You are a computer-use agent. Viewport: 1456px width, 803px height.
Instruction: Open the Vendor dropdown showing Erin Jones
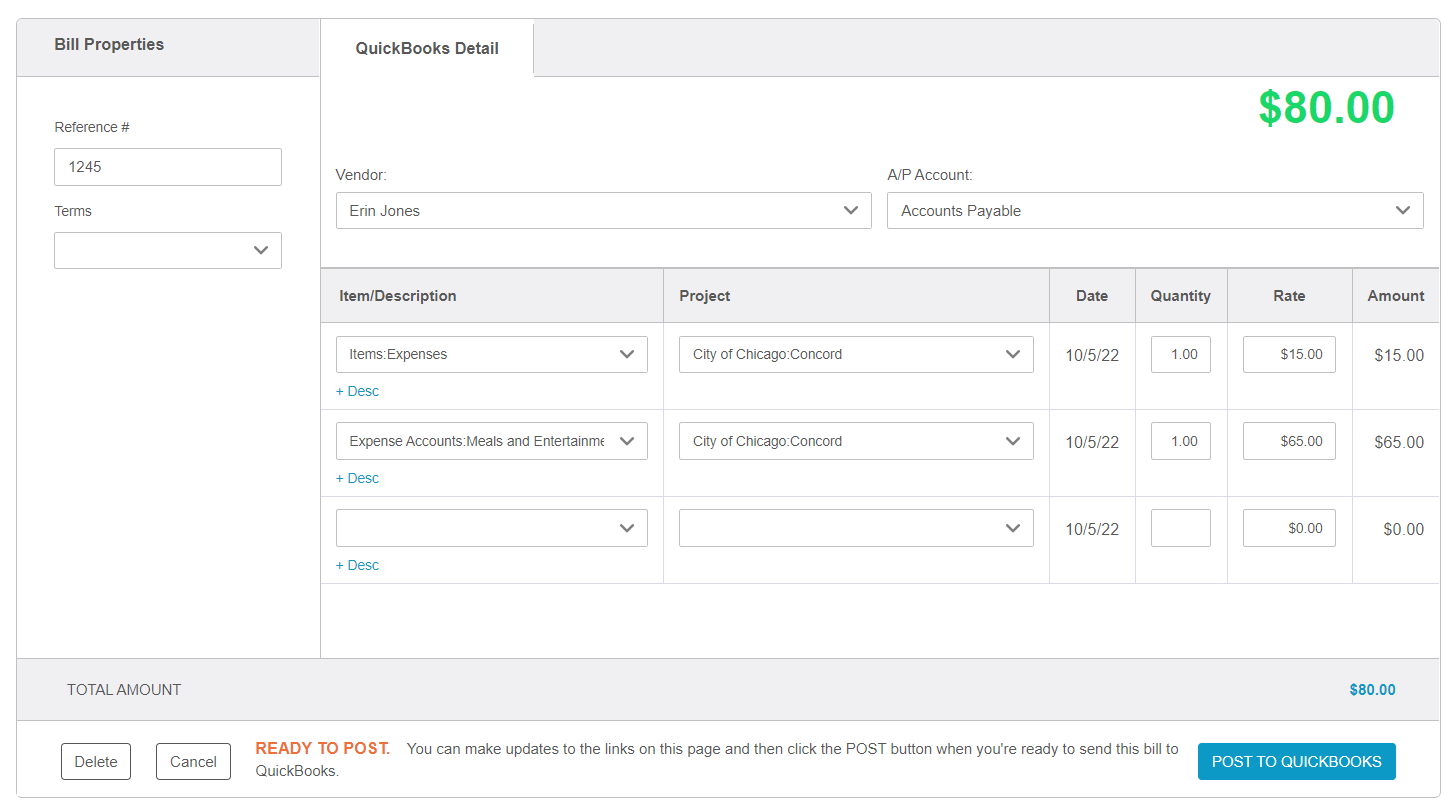tap(604, 211)
